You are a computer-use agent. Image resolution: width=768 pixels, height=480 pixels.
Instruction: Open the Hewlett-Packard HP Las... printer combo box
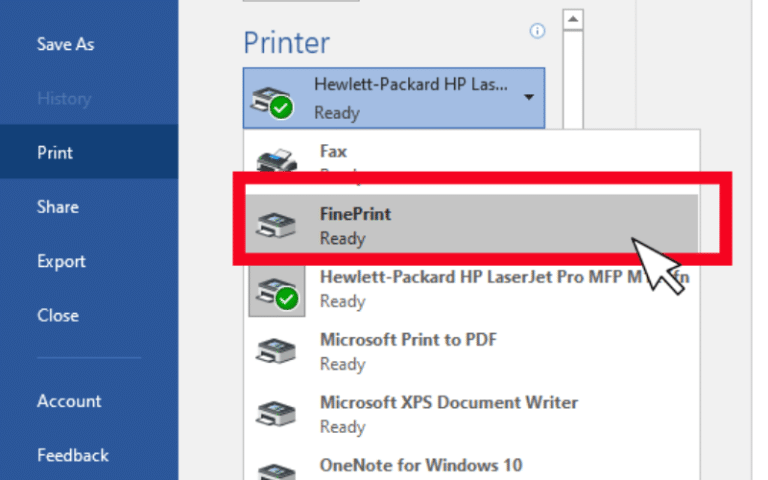coord(394,98)
